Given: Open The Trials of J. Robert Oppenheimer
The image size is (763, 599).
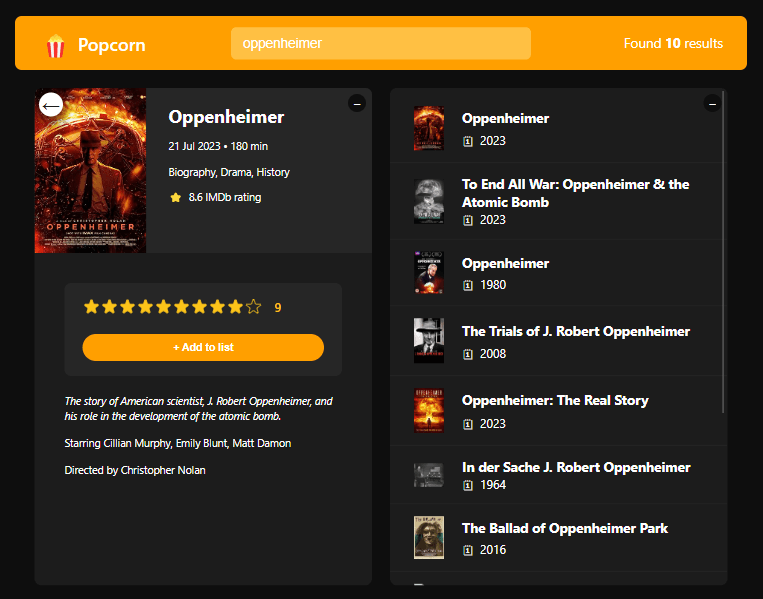Looking at the screenshot, I should 557,341.
